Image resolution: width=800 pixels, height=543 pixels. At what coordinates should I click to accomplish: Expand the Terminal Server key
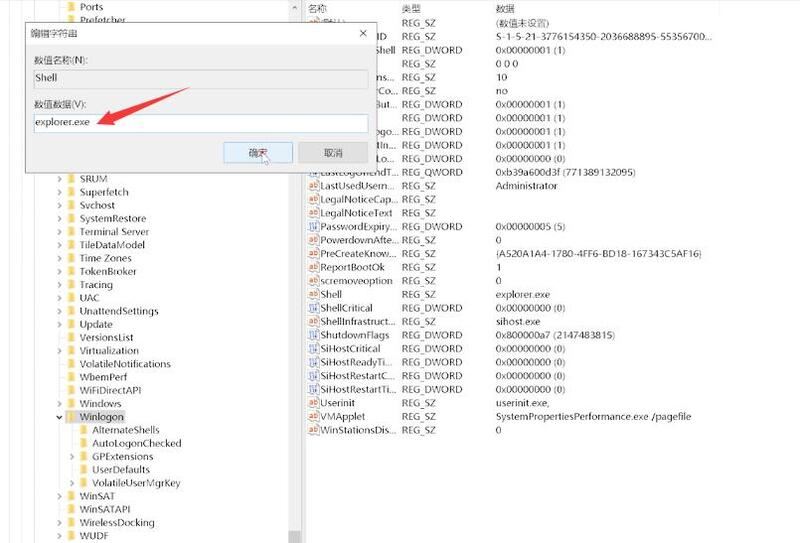[x=58, y=232]
